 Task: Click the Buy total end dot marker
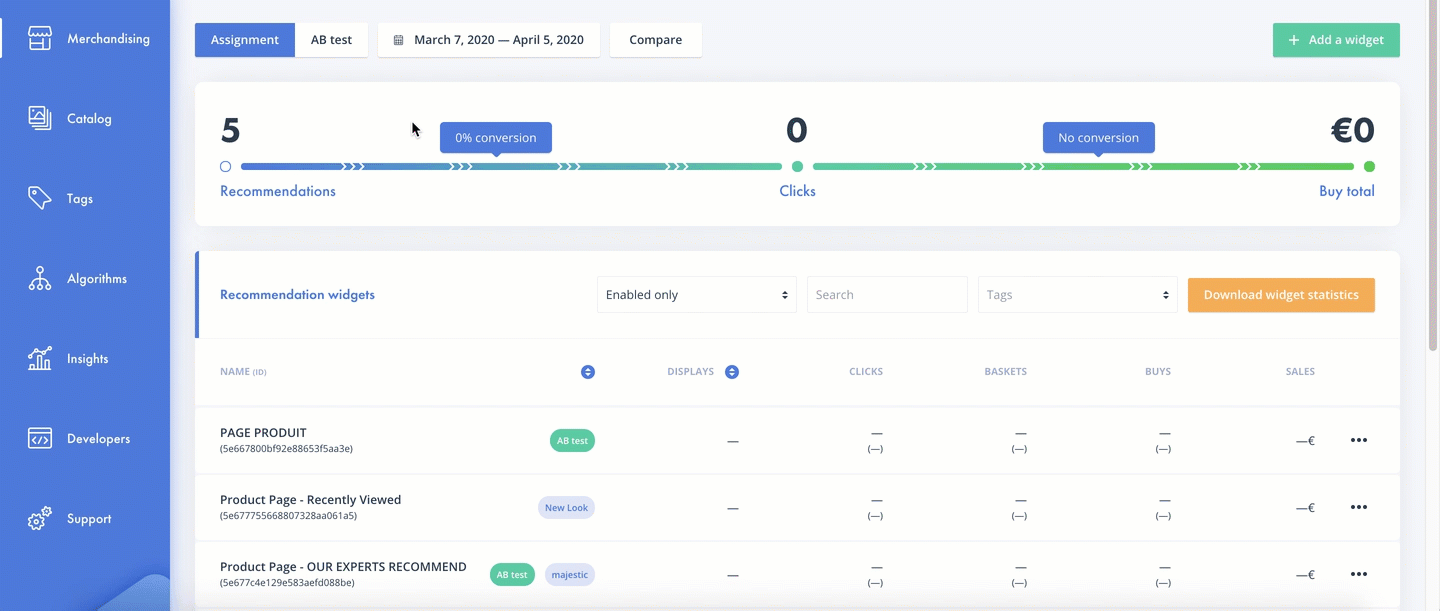click(x=1369, y=167)
